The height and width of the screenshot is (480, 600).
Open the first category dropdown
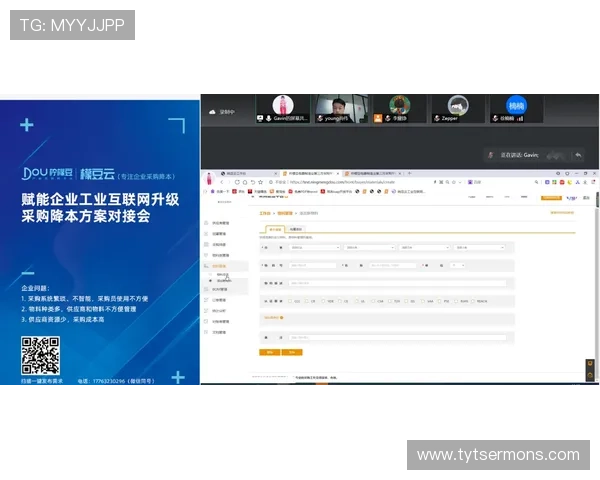pos(315,248)
